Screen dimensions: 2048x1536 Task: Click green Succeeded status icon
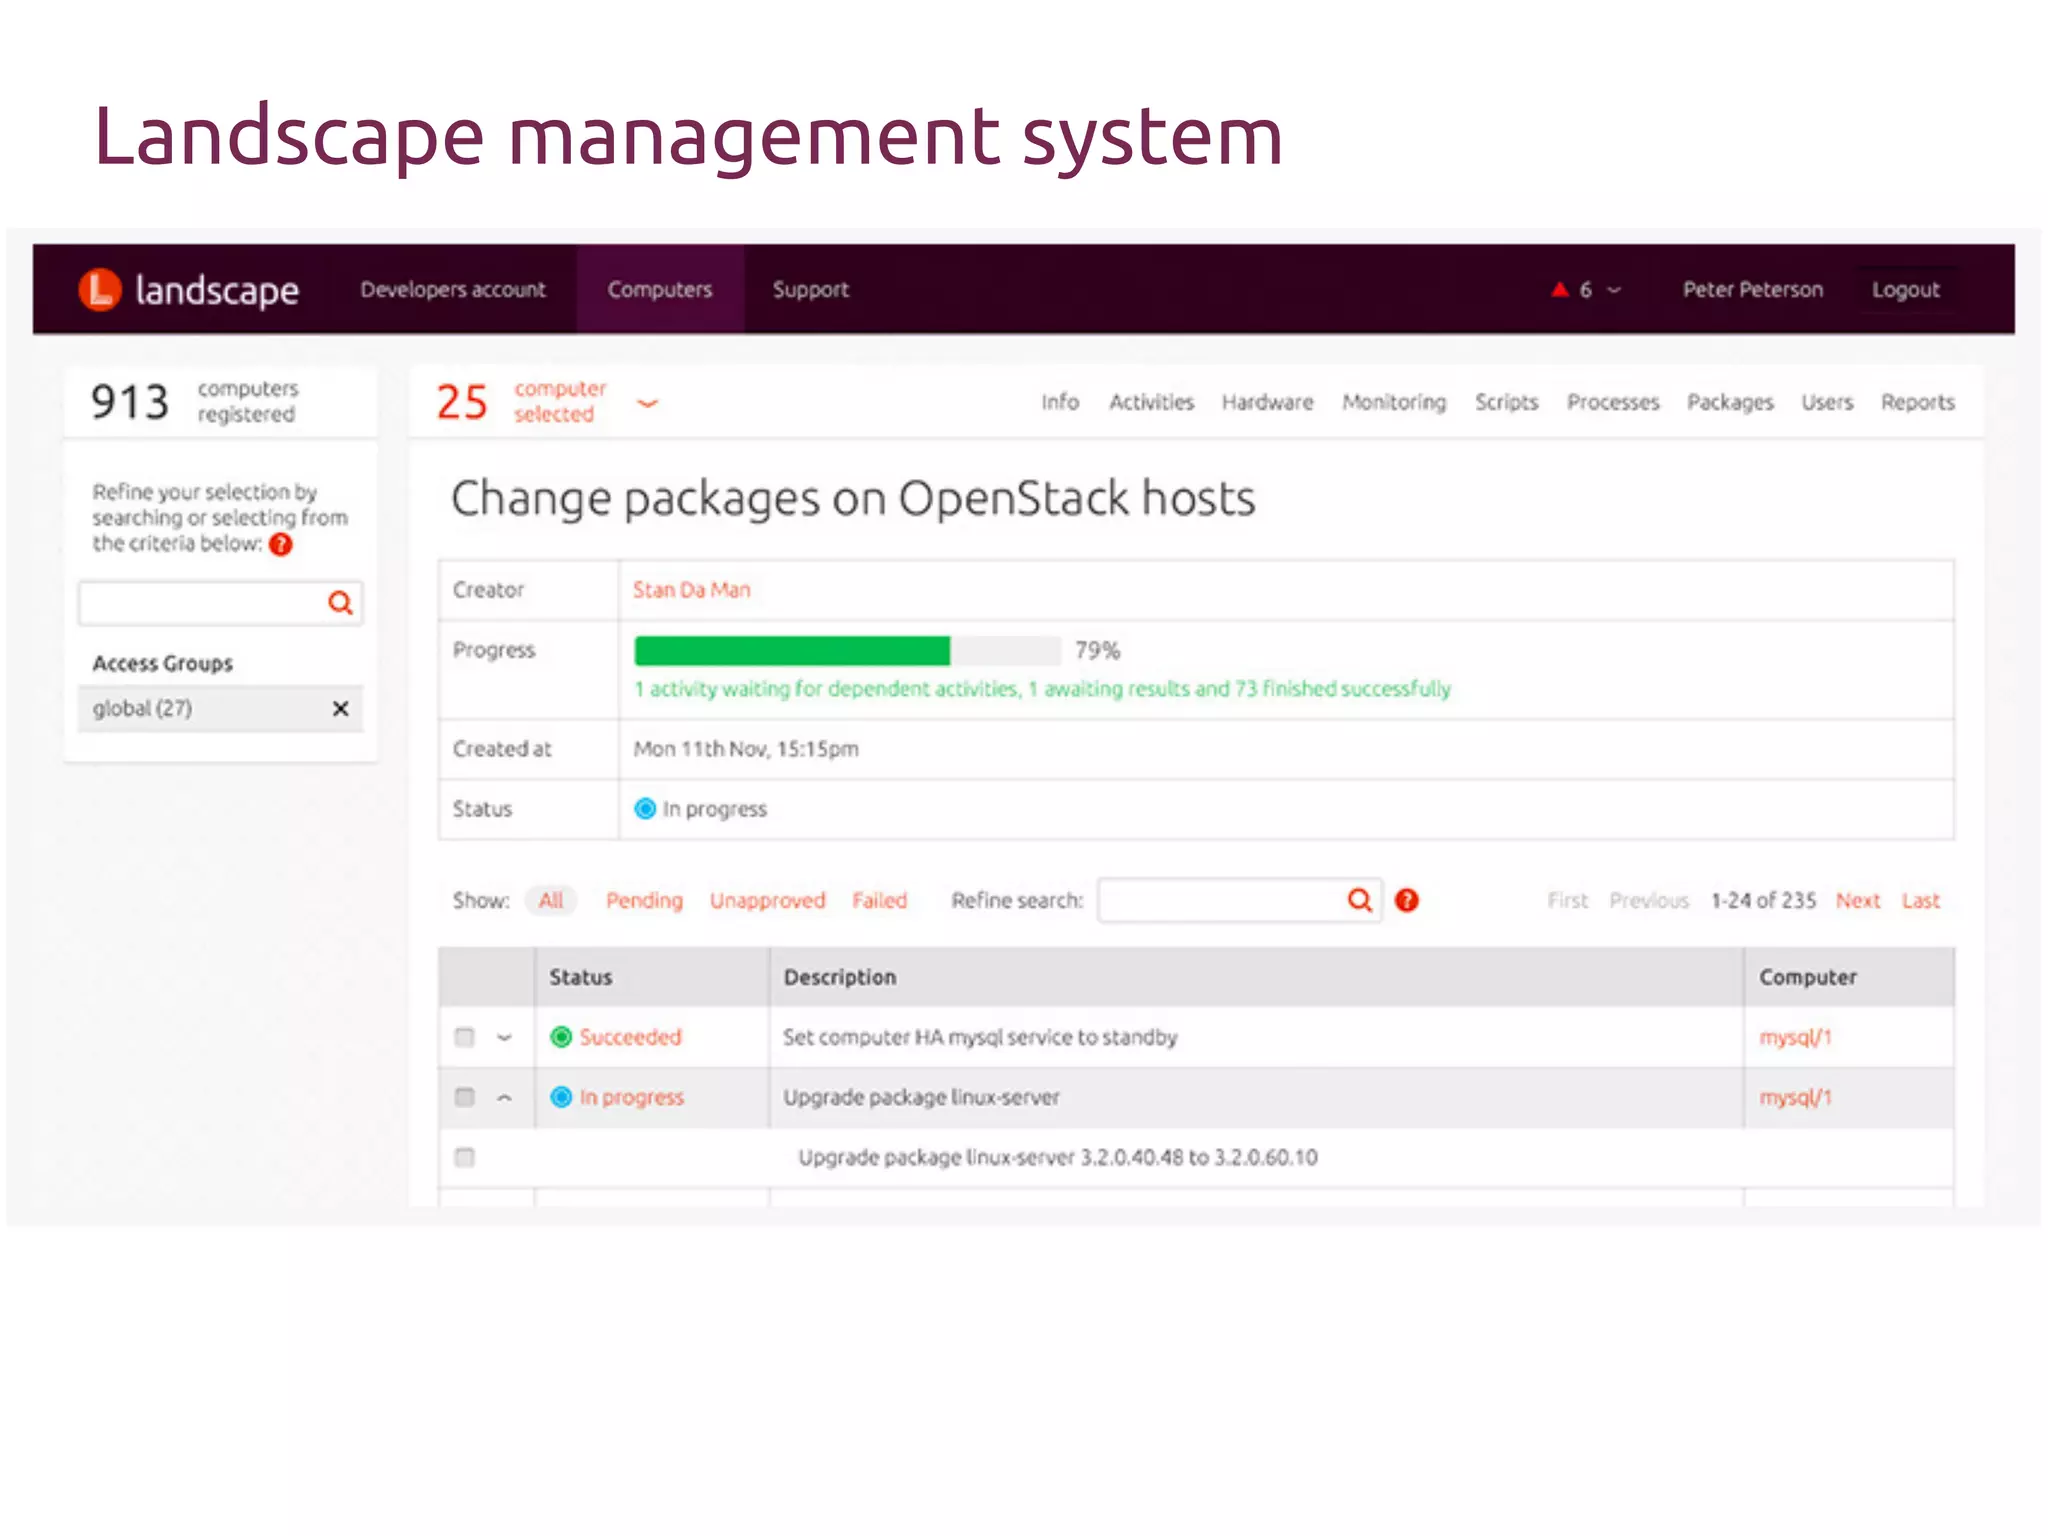pos(561,1037)
